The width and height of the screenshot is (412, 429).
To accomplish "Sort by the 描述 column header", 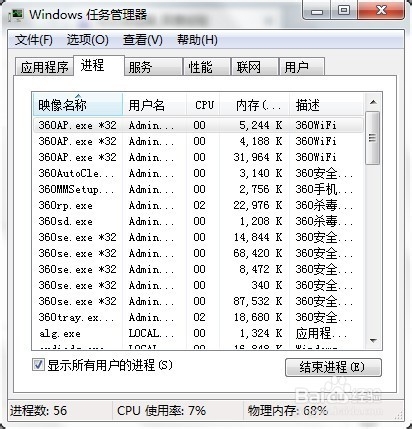I will click(x=326, y=105).
